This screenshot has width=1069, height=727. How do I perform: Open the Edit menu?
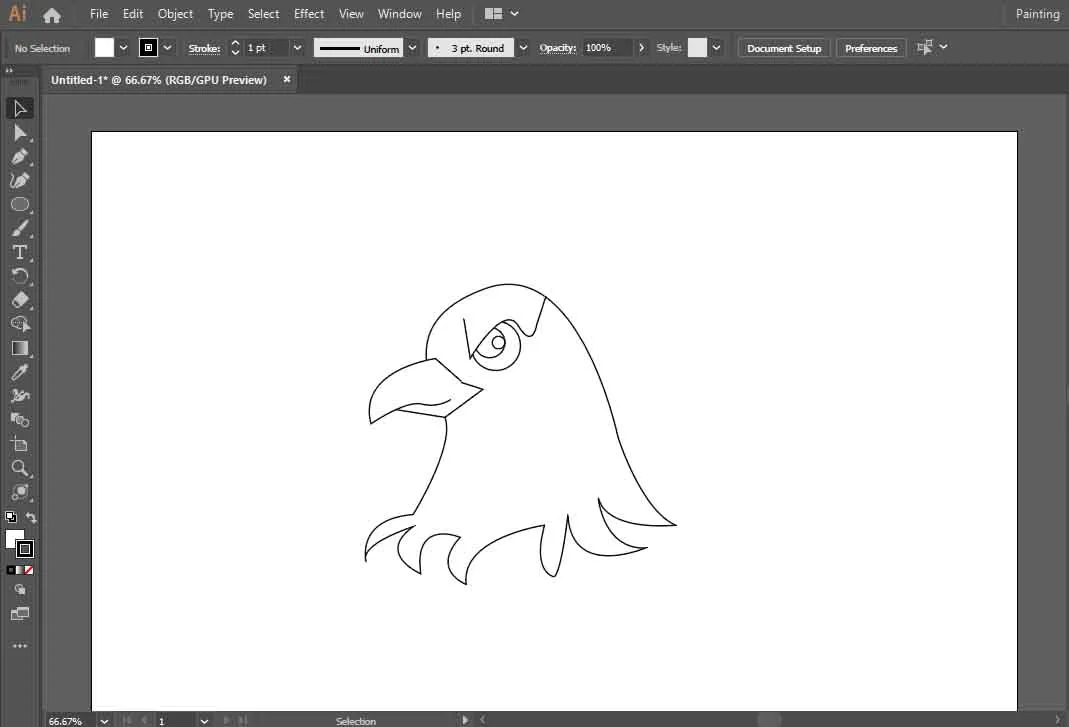(x=133, y=14)
